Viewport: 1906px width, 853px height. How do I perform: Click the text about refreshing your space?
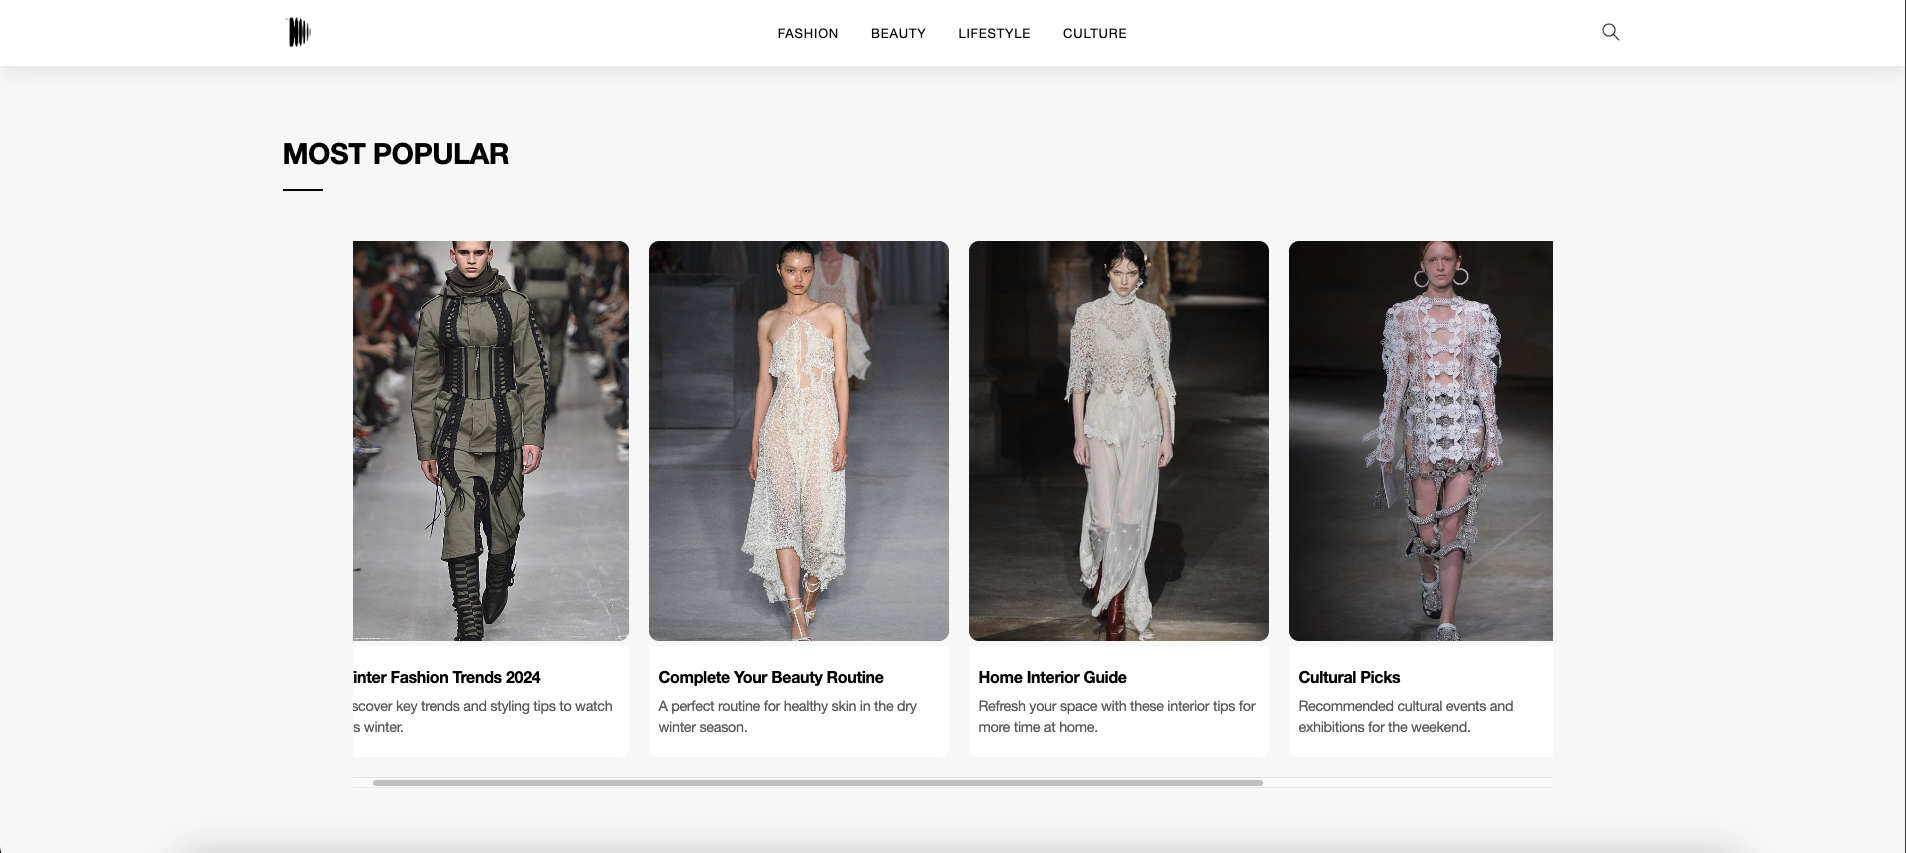click(x=1116, y=716)
